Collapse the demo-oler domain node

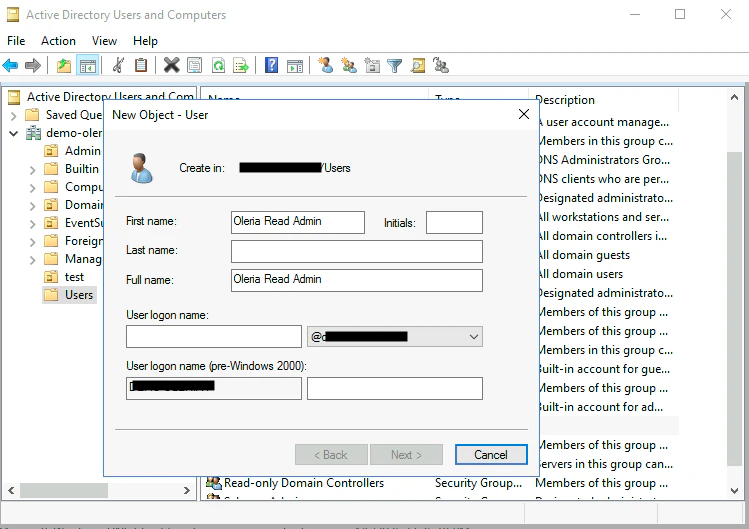tap(14, 133)
